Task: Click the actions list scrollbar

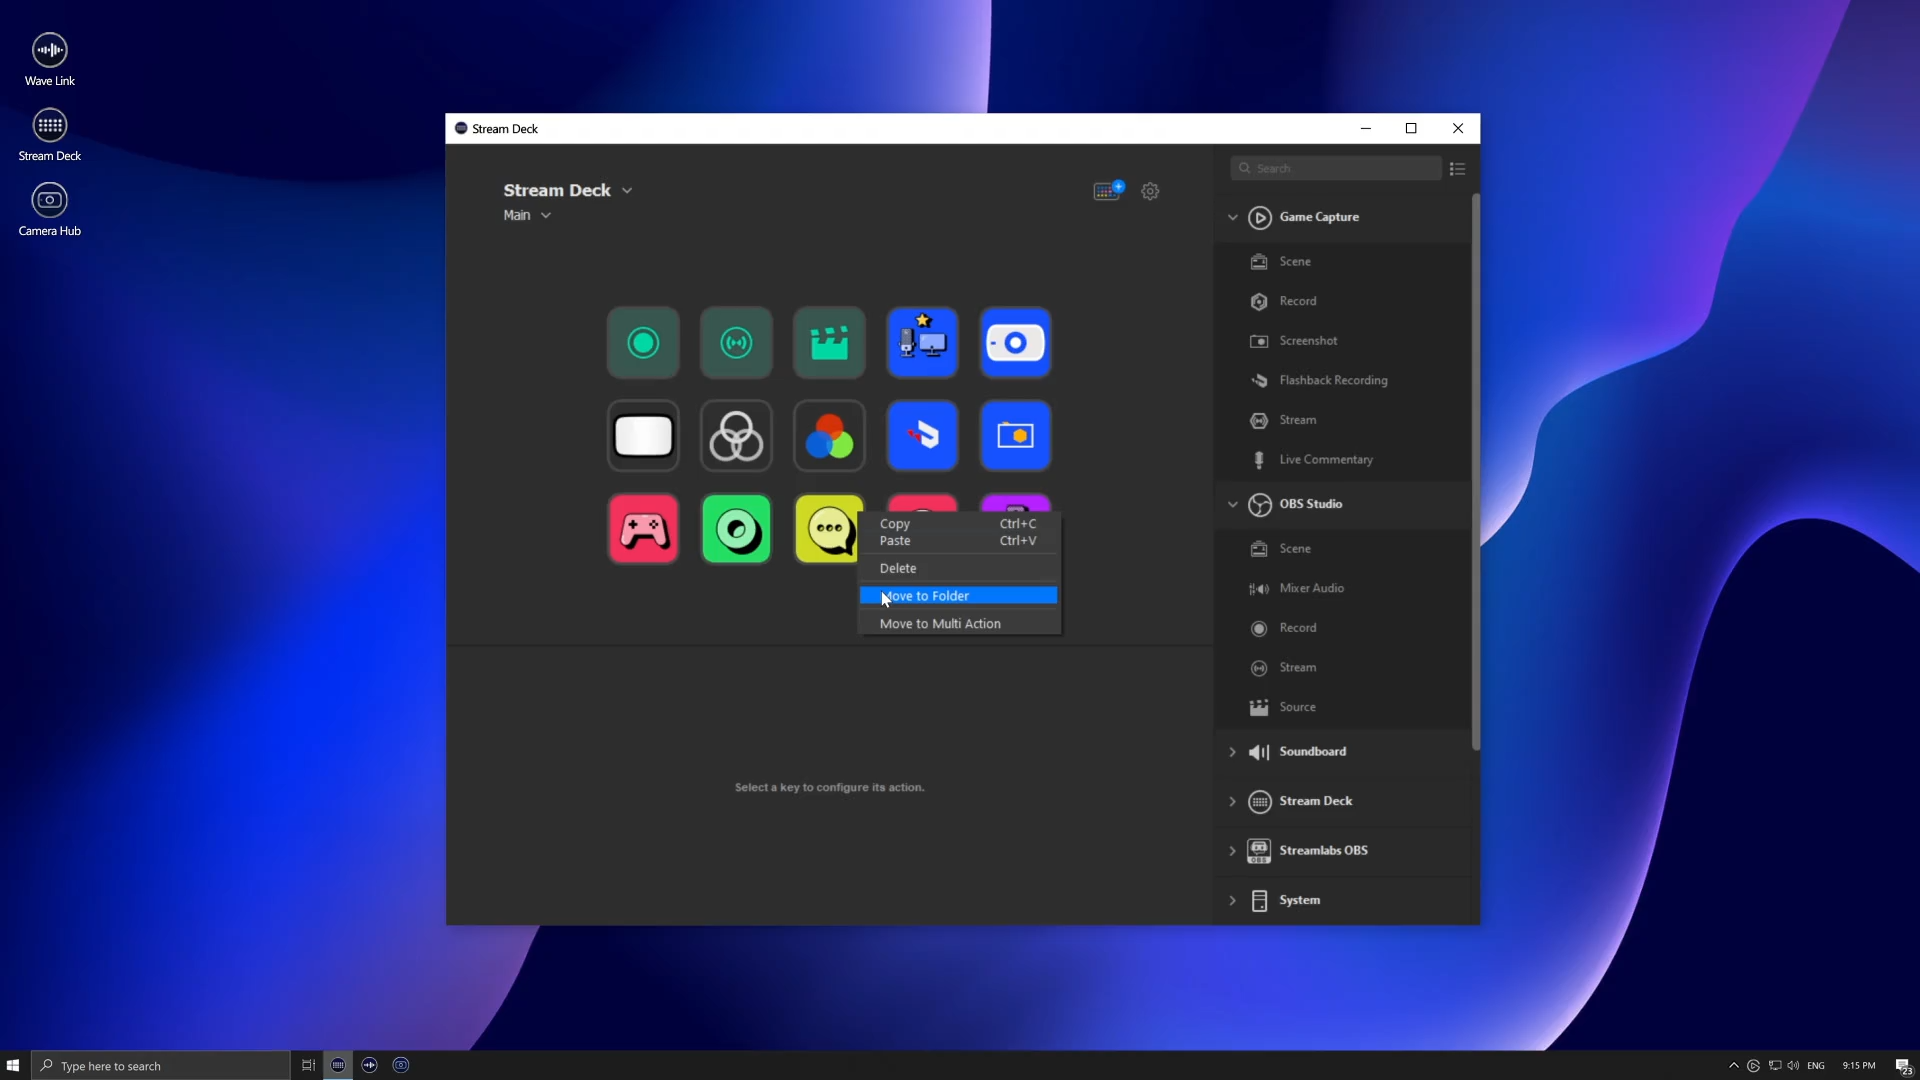Action: tap(1475, 471)
